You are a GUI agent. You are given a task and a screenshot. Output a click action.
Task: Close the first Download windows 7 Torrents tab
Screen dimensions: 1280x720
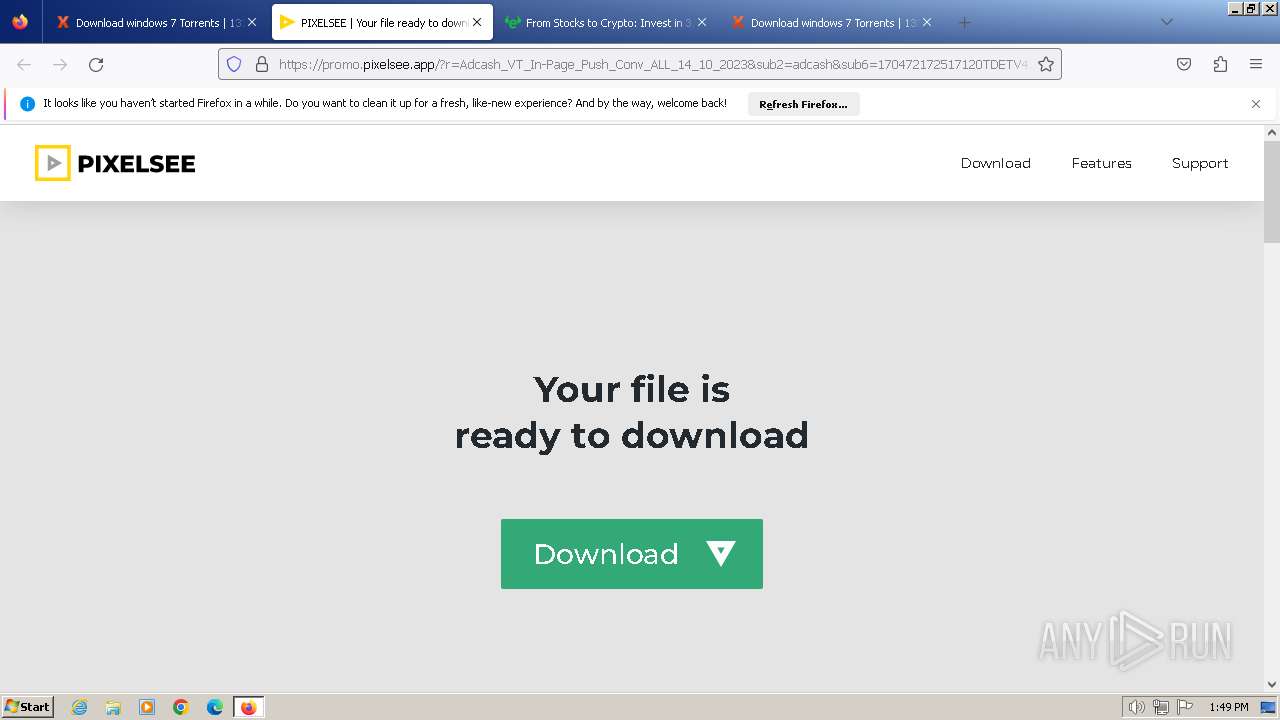252,22
